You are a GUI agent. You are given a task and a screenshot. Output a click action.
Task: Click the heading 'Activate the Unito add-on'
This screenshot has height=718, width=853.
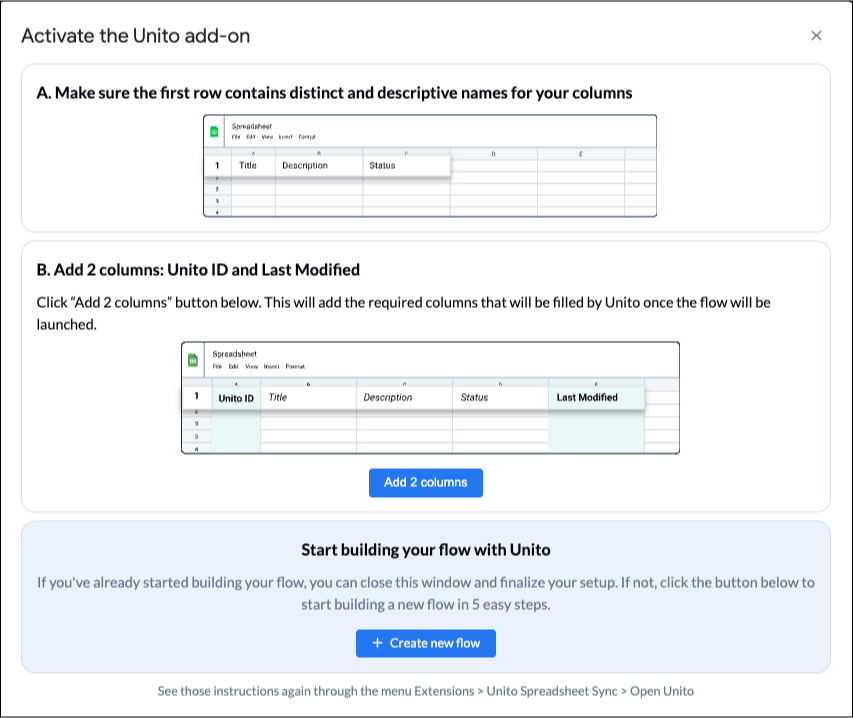pos(135,36)
